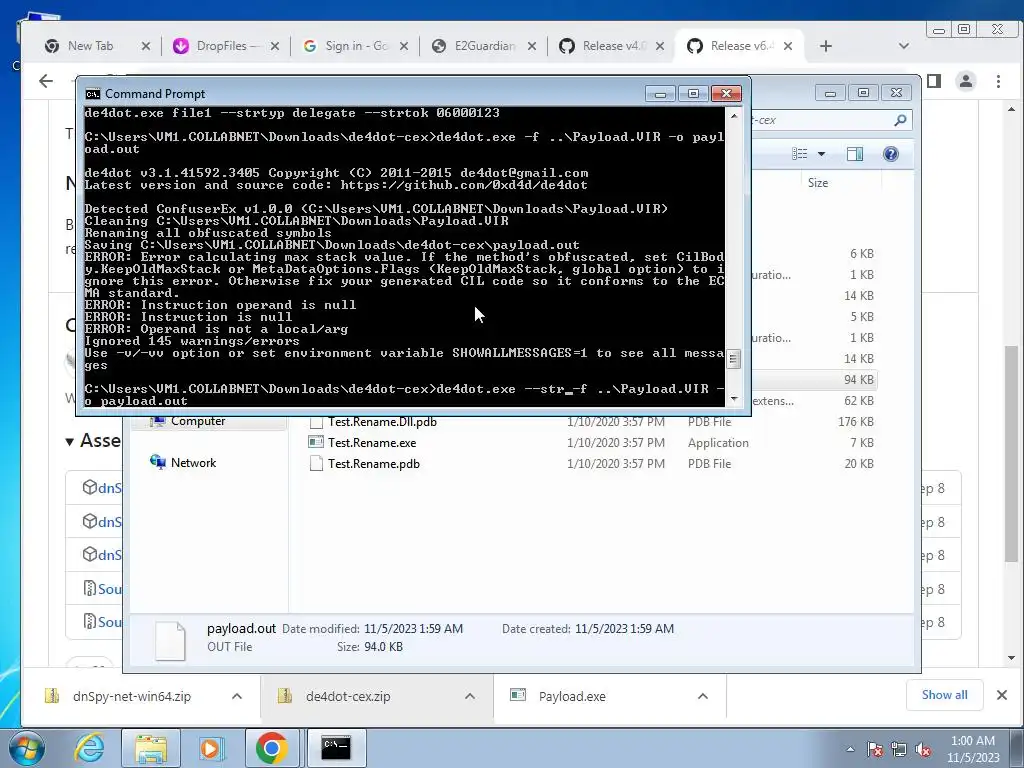Click Show all downloads button
The image size is (1024, 768).
pos(944,695)
